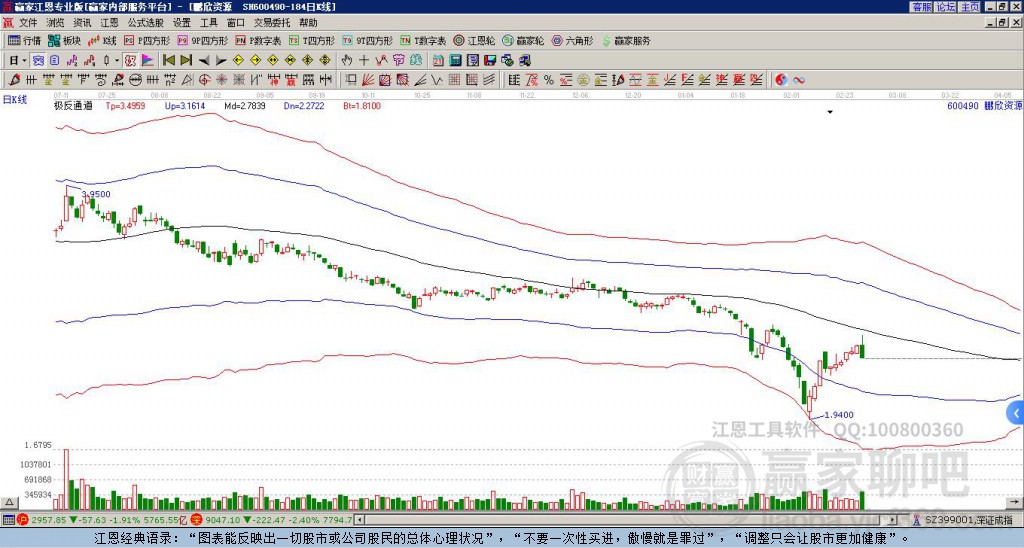Open the 赢家轮 tool
The width and height of the screenshot is (1024, 548).
[x=523, y=40]
